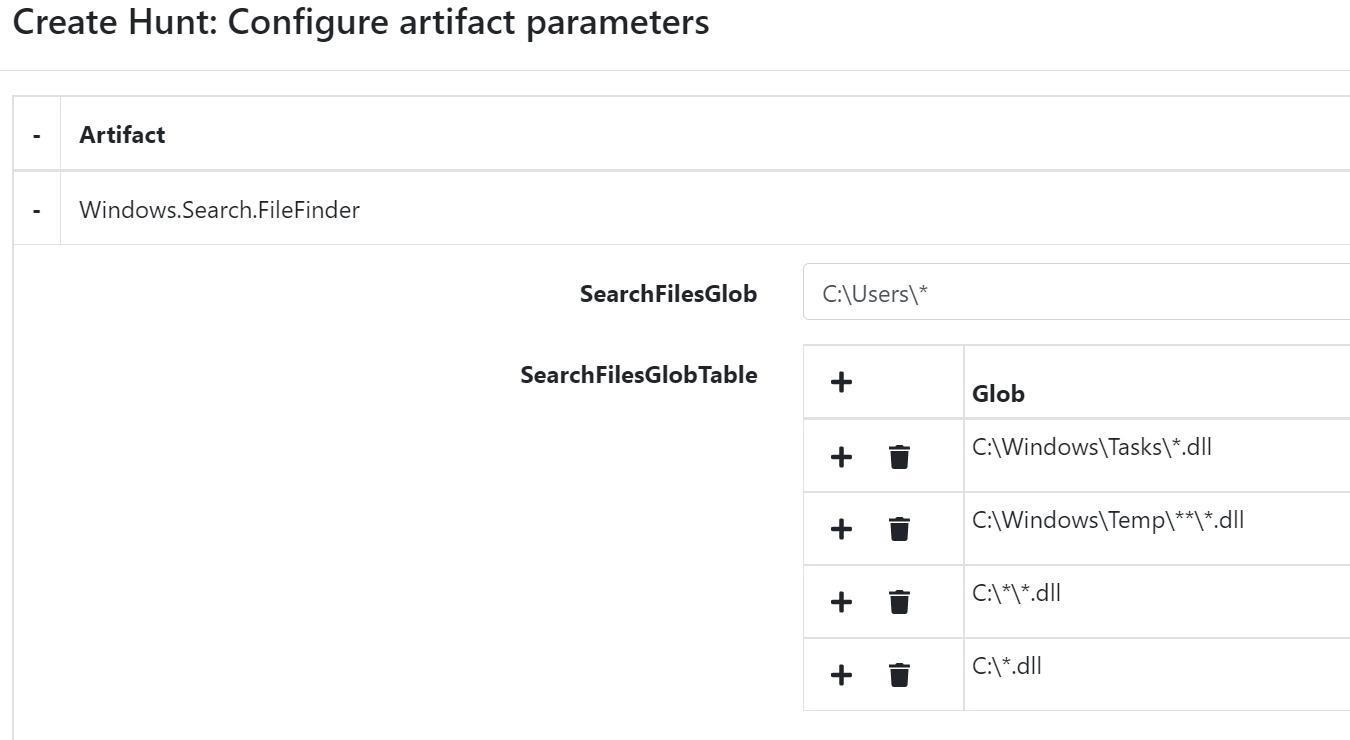This screenshot has width=1350, height=740.
Task: Remove the C:\Windows\Temp\**\*.dll glob row
Action: click(x=899, y=529)
